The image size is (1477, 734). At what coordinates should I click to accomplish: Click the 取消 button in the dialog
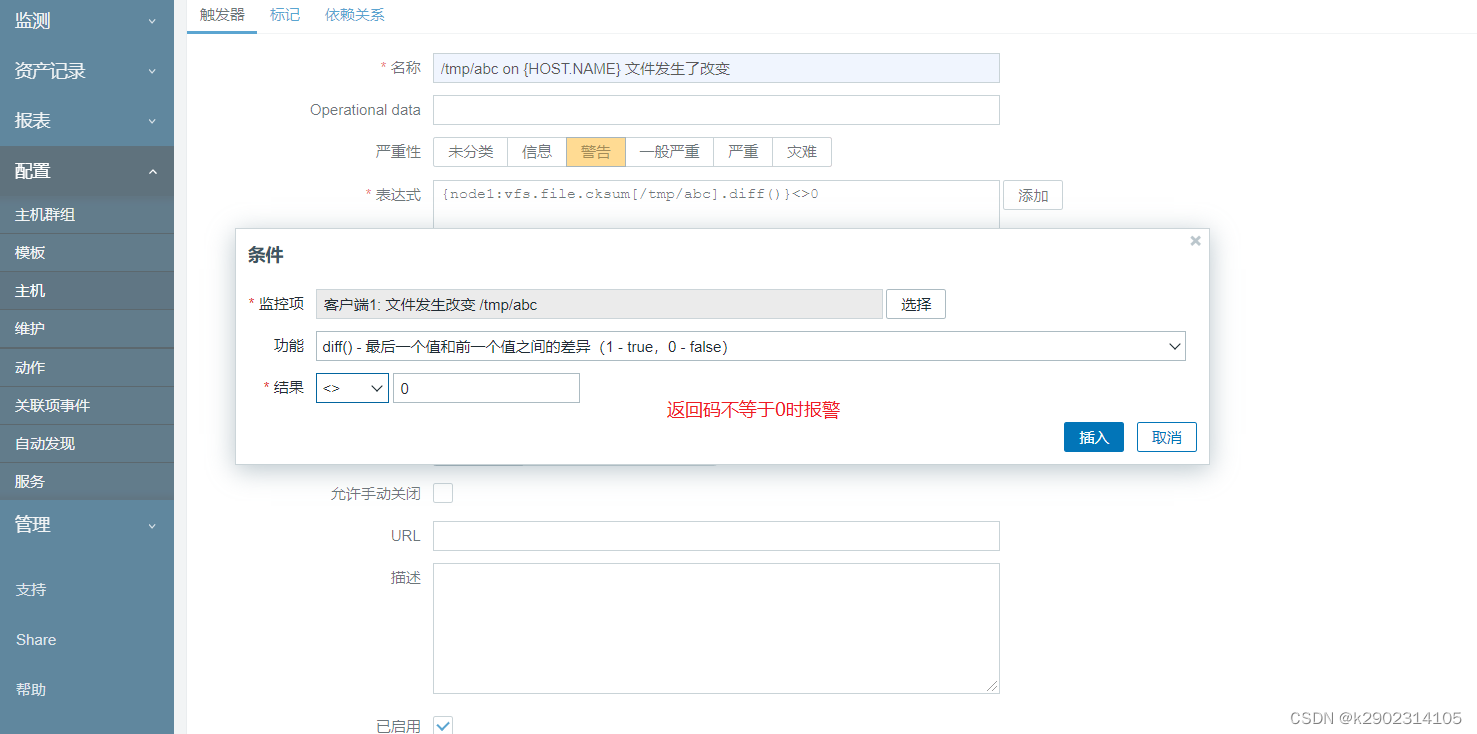[x=1167, y=437]
